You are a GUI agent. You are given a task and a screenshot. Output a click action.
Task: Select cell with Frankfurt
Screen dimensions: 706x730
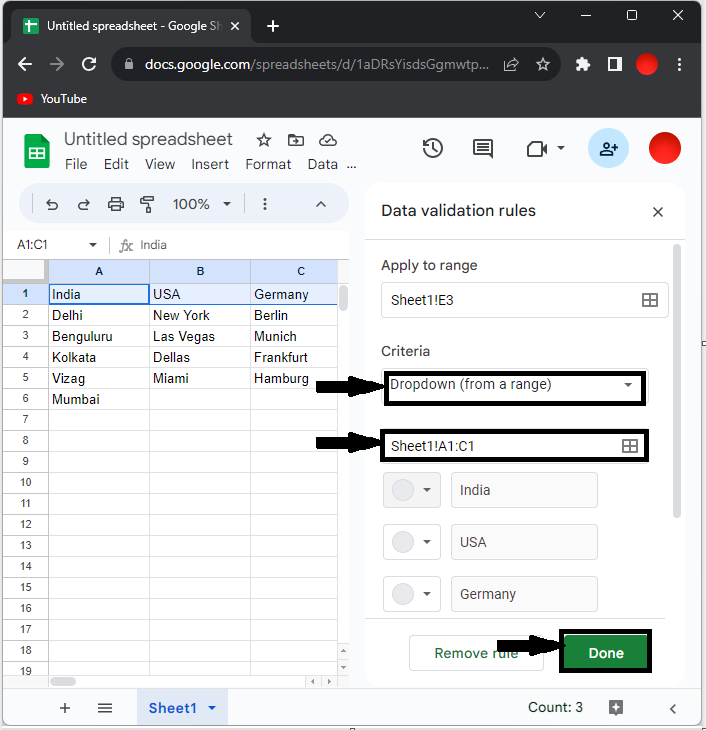click(294, 357)
